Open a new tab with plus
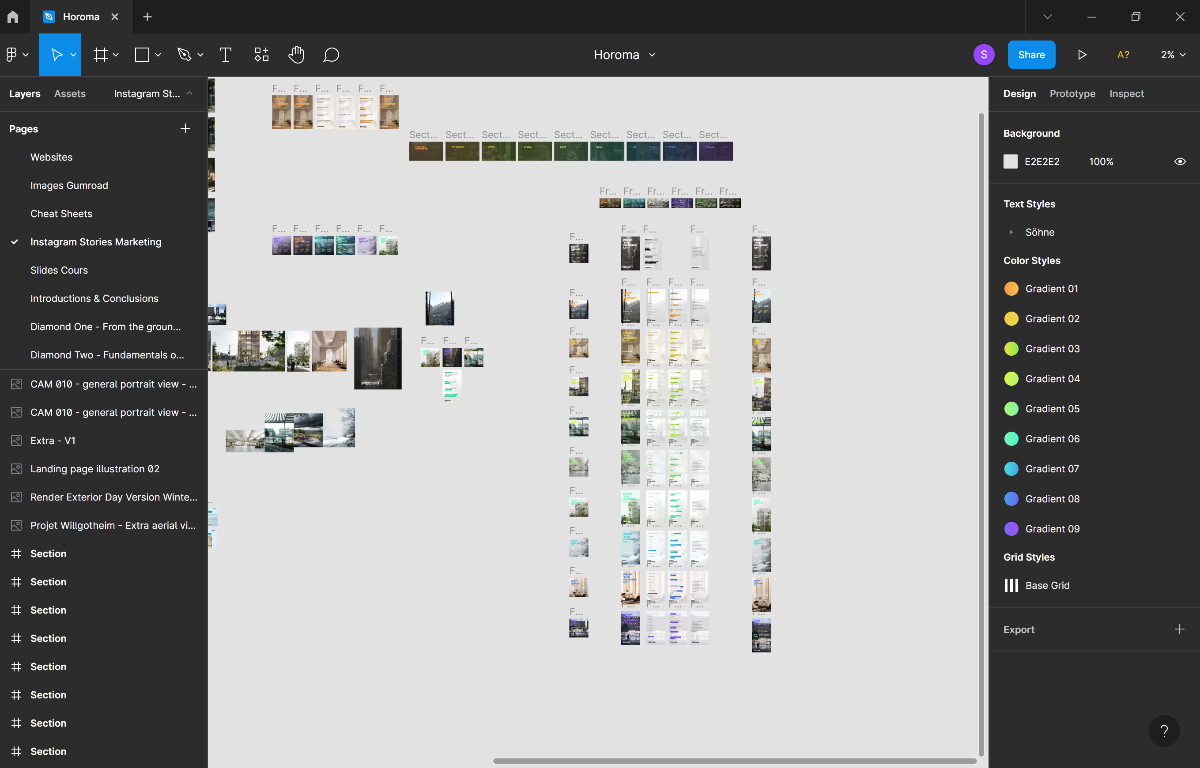 click(x=148, y=17)
